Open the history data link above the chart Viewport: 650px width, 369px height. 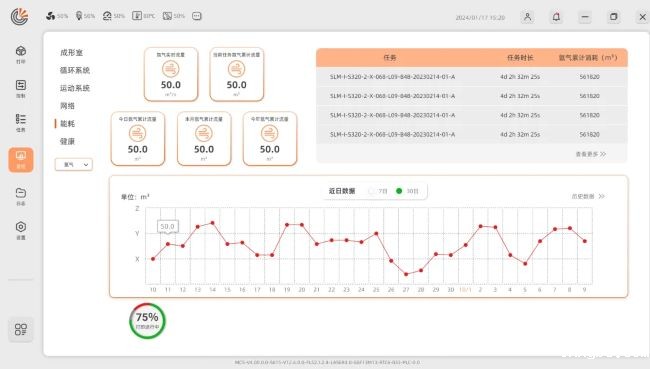click(x=588, y=196)
